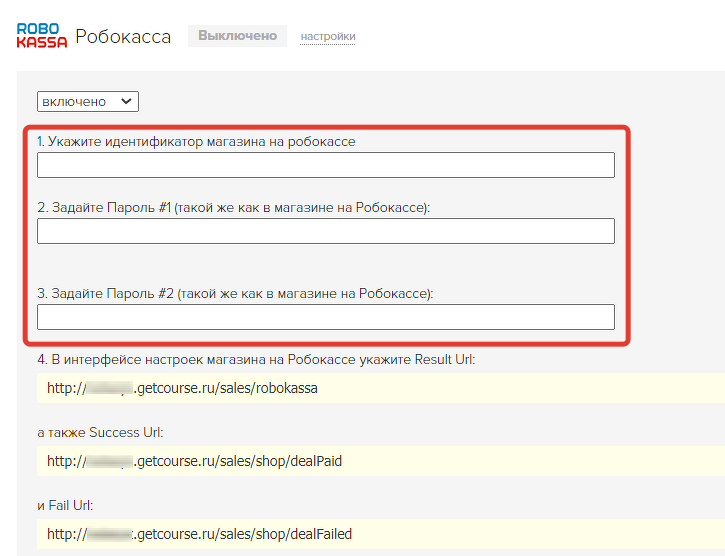Viewport: 725px width, 556px height.
Task: Click text 'а также Success Url:'
Action: (100, 432)
